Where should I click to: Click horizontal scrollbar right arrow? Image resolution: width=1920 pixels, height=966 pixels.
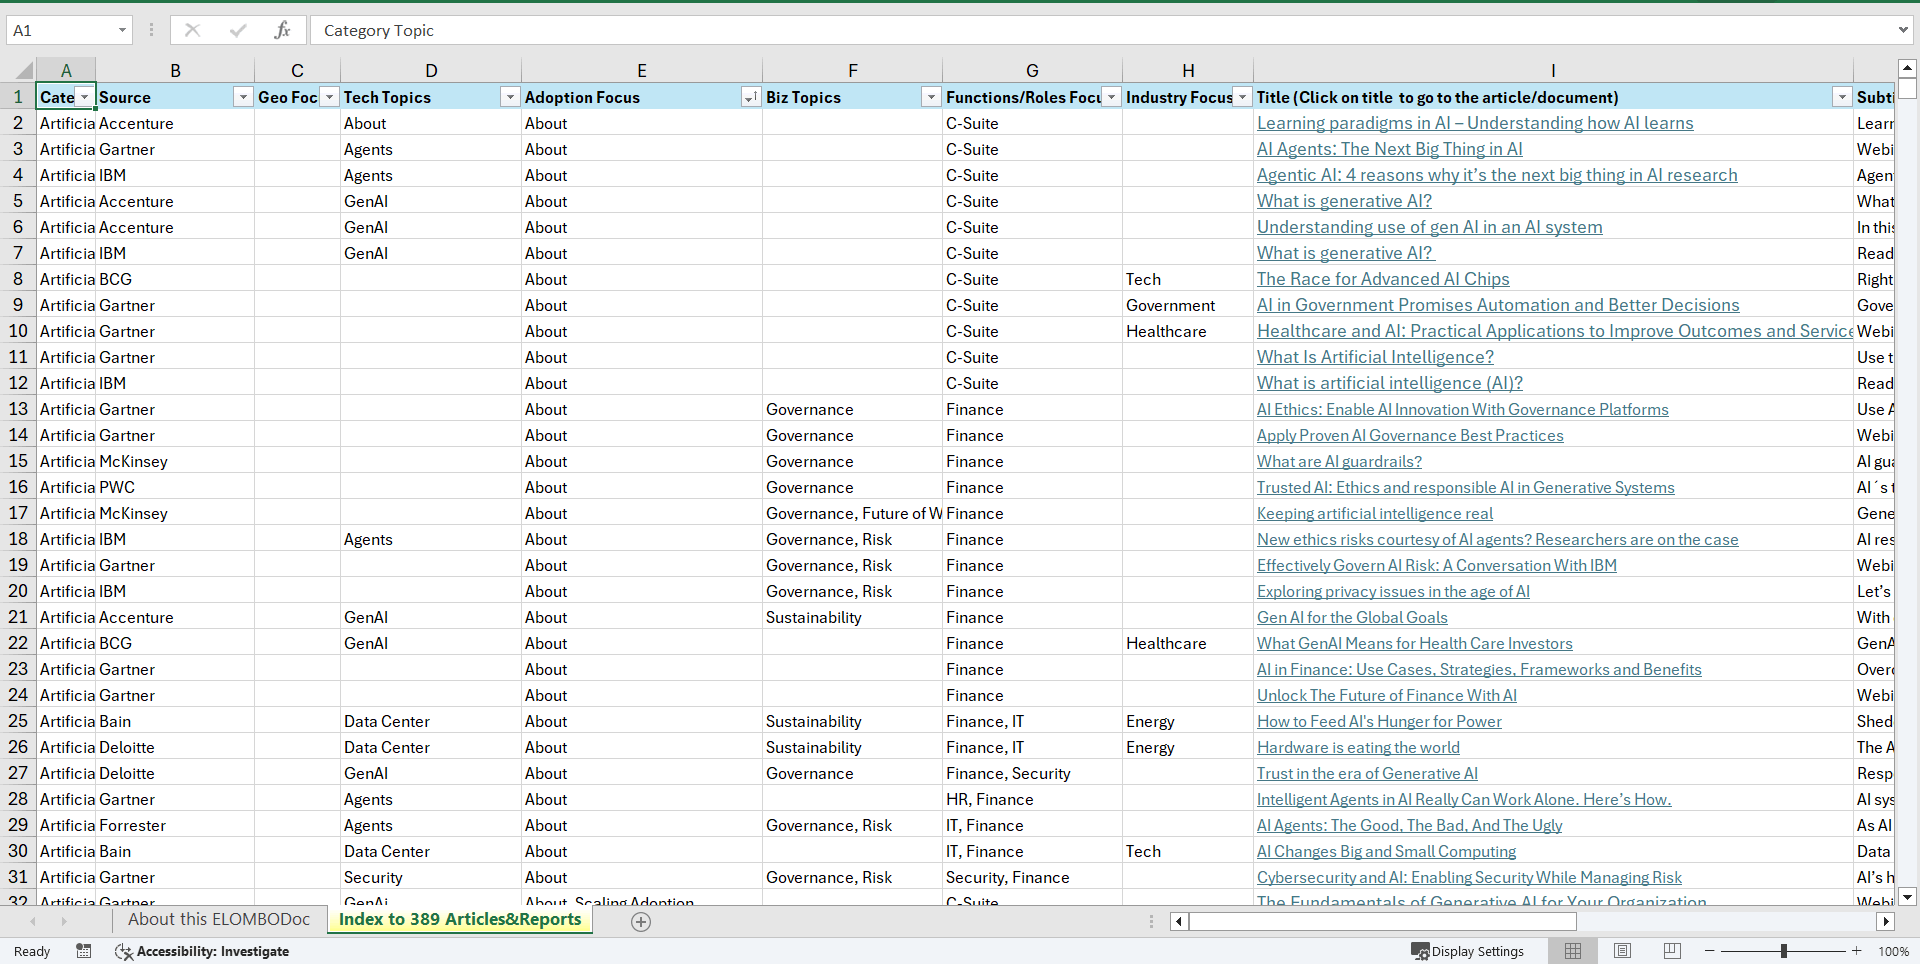1886,921
